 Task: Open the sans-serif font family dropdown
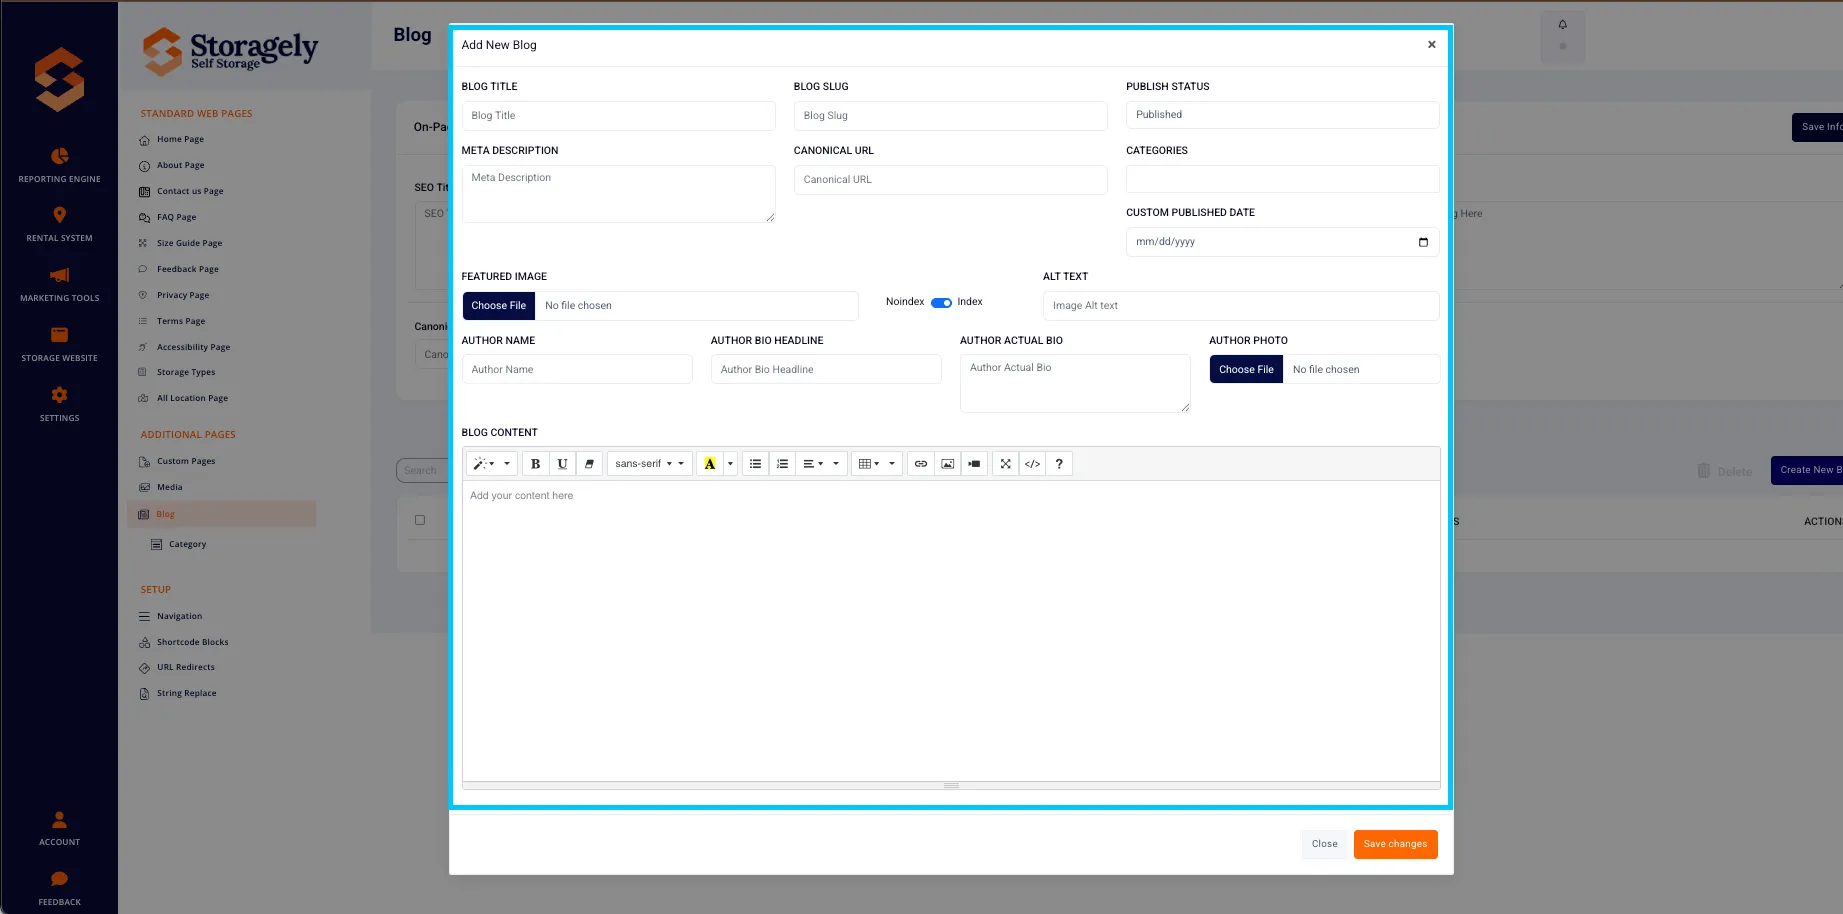tap(649, 464)
